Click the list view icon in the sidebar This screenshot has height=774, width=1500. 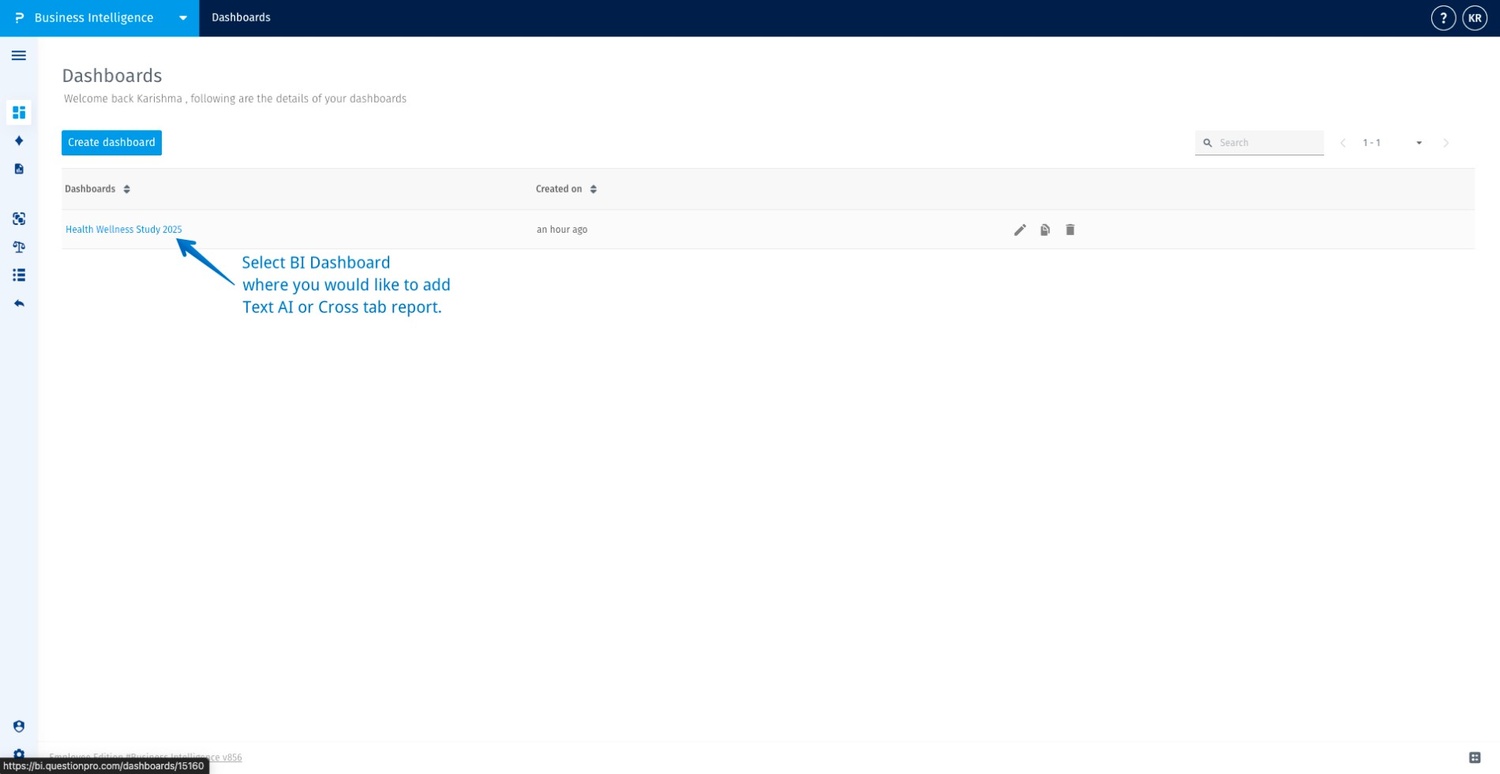(18, 274)
